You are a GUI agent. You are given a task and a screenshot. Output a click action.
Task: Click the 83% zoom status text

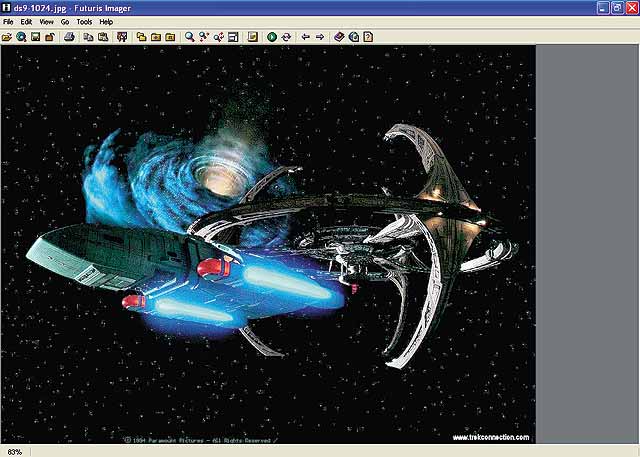15,452
